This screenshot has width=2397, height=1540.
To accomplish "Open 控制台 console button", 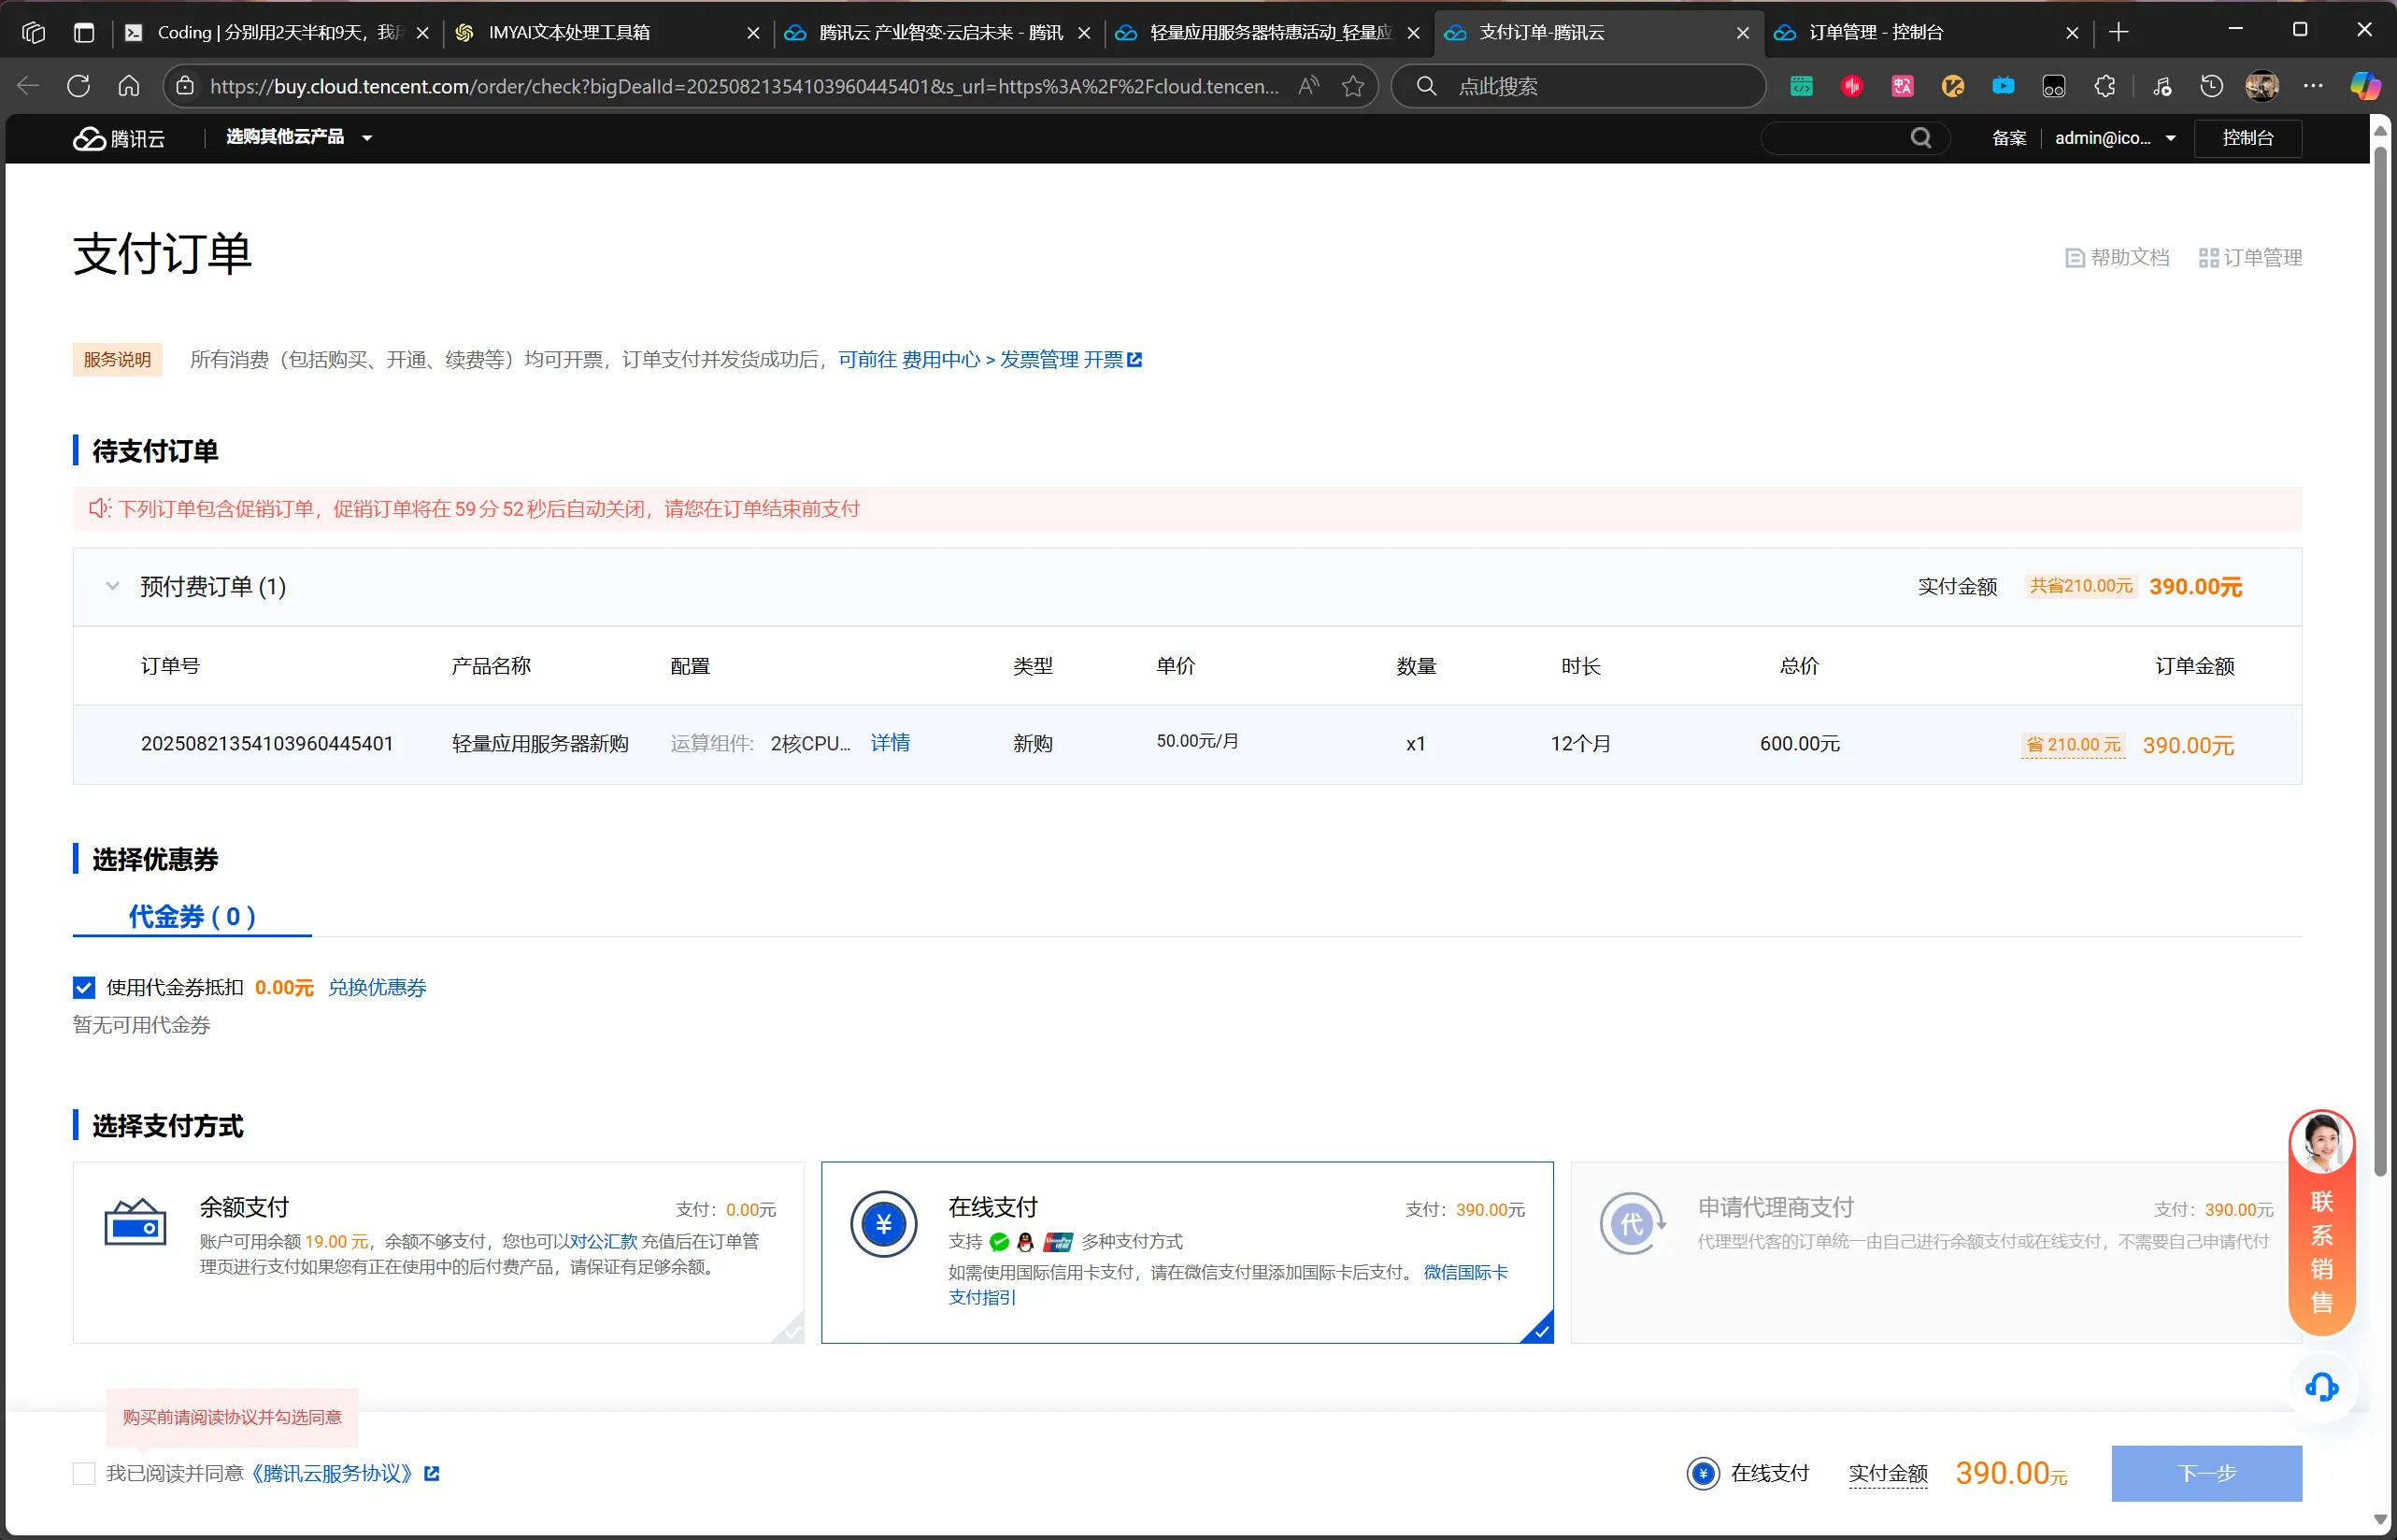I will click(2248, 138).
